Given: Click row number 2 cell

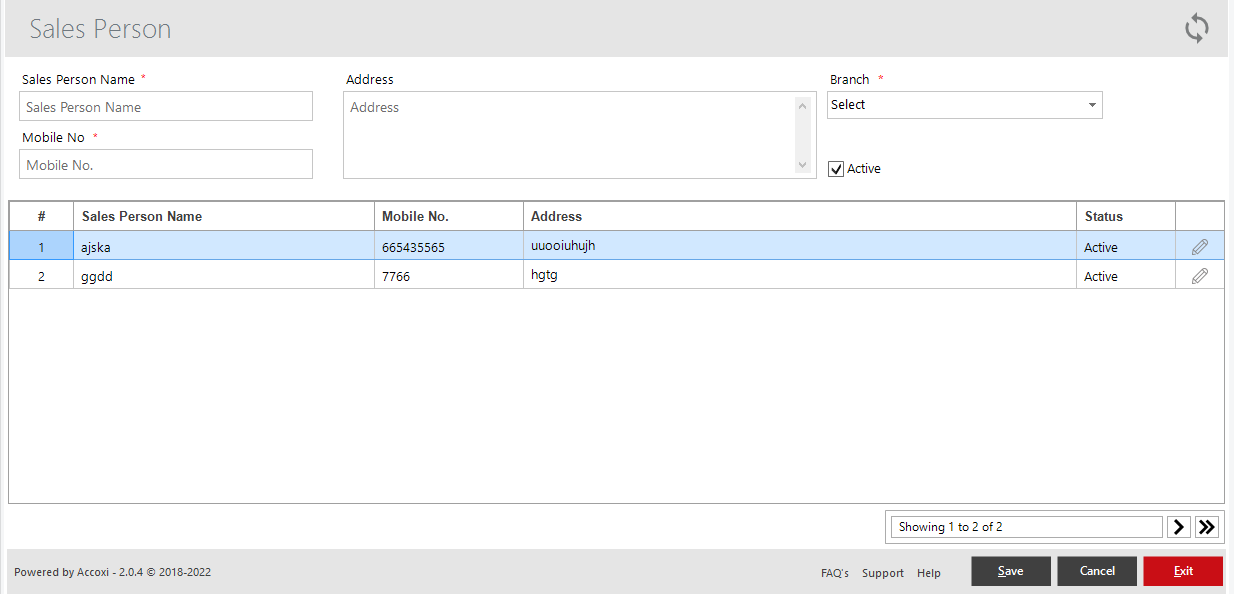Looking at the screenshot, I should point(41,275).
